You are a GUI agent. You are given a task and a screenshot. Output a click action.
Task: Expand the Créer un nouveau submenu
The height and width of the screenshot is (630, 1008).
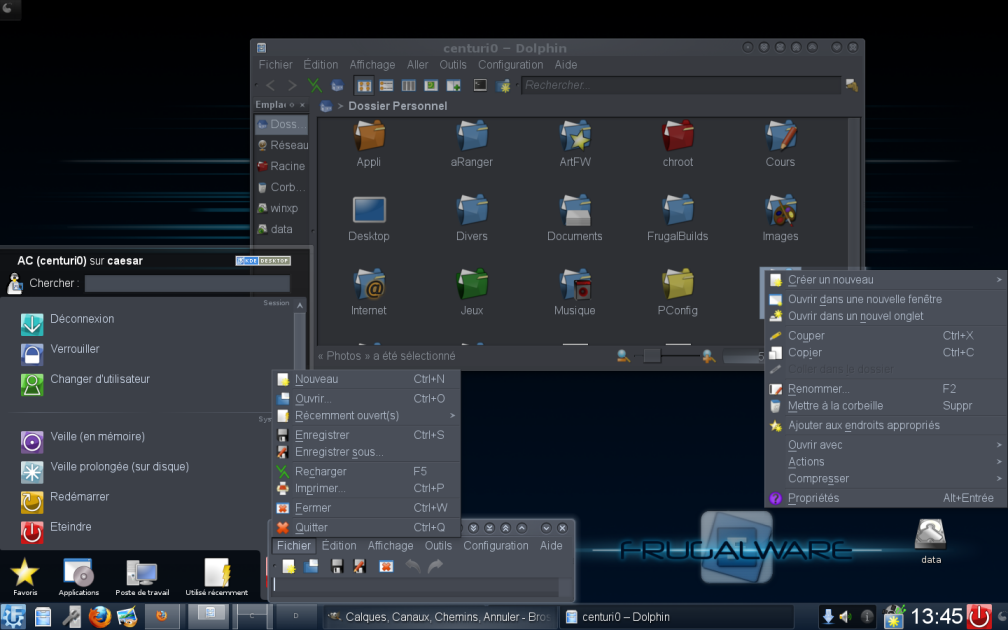click(885, 280)
